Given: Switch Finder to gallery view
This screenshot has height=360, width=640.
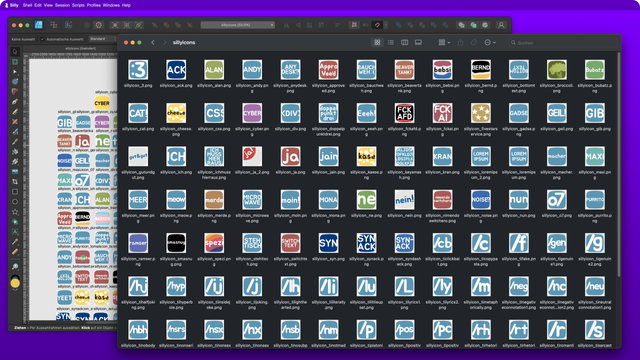Looking at the screenshot, I should click(x=418, y=42).
